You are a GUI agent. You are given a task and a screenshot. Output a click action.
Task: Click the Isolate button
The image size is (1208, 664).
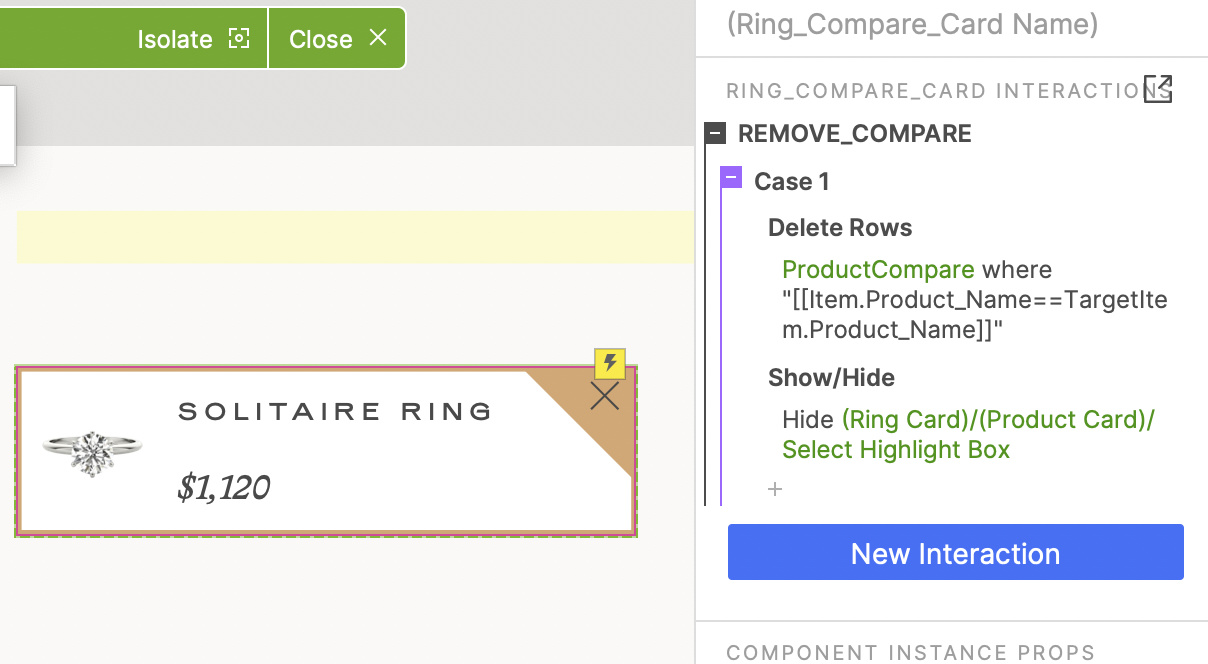pos(193,39)
